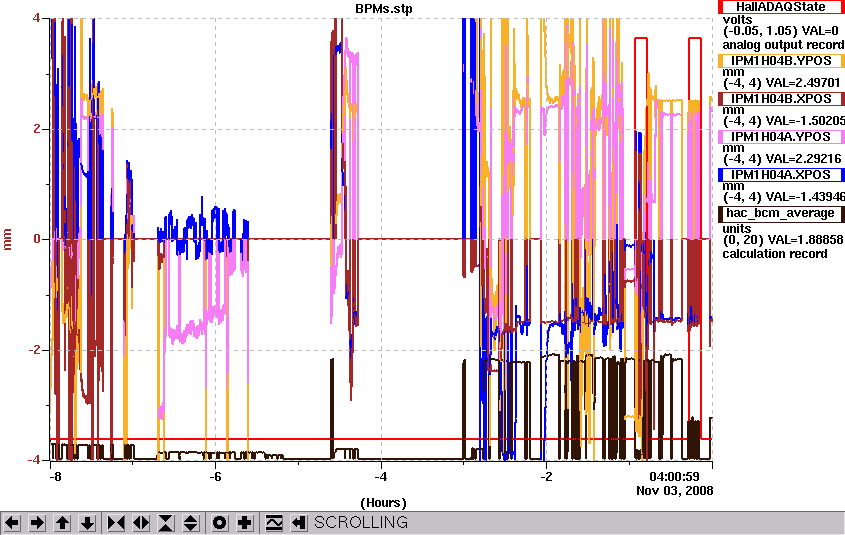Pan the graph upward with up arrow

(63, 523)
